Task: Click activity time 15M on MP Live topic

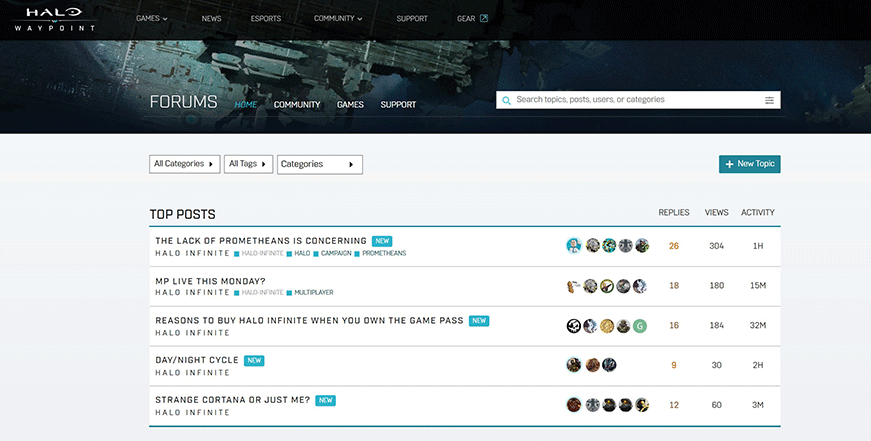Action: [758, 285]
